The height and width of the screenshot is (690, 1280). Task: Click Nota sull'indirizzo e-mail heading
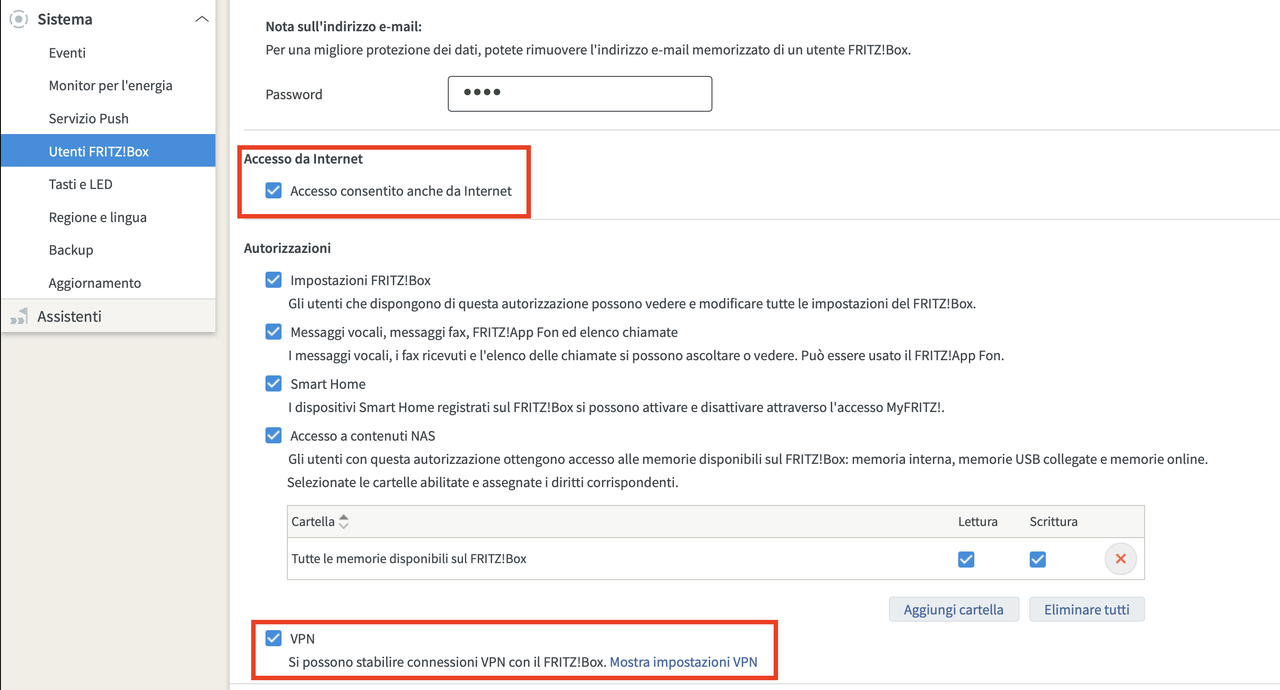coord(344,27)
